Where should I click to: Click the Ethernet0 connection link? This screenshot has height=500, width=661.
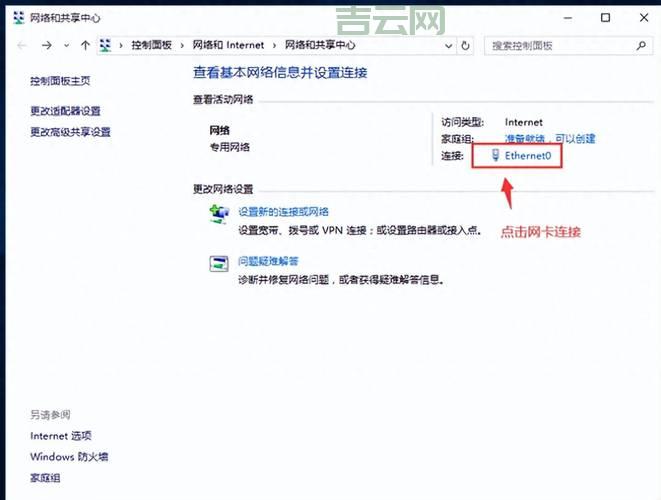(528, 156)
